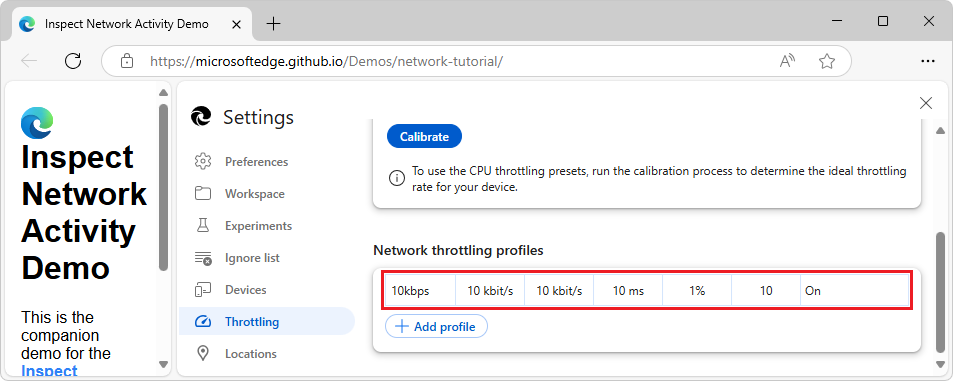Screen dimensions: 953x381
Task: Click the Throttling gauge icon
Action: tap(202, 321)
